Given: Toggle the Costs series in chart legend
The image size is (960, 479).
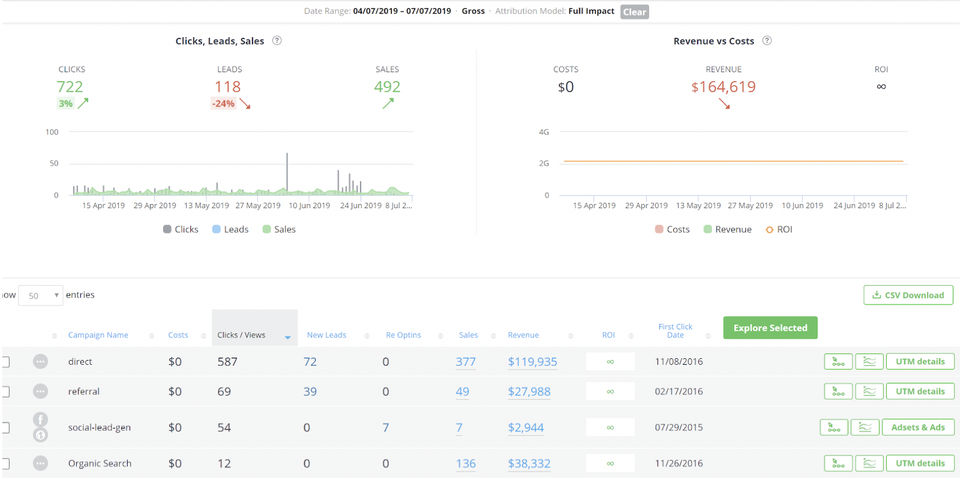Looking at the screenshot, I should coord(672,229).
